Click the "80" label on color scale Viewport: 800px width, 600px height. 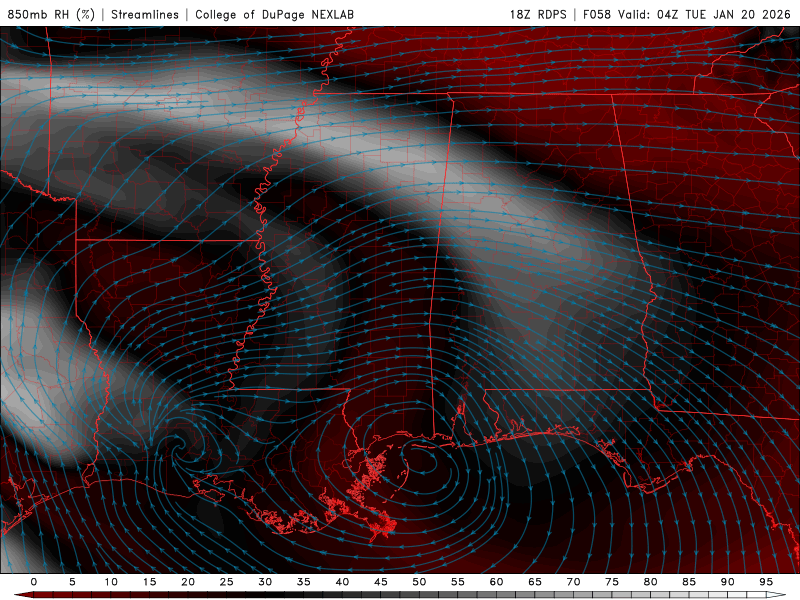click(x=650, y=582)
